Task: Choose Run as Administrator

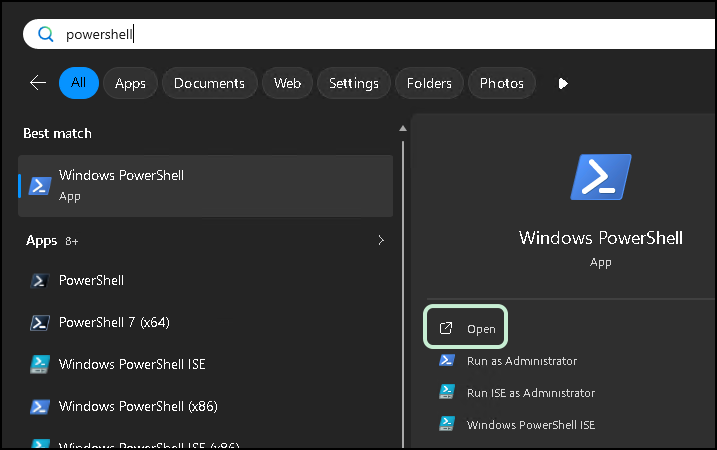Action: tap(522, 361)
